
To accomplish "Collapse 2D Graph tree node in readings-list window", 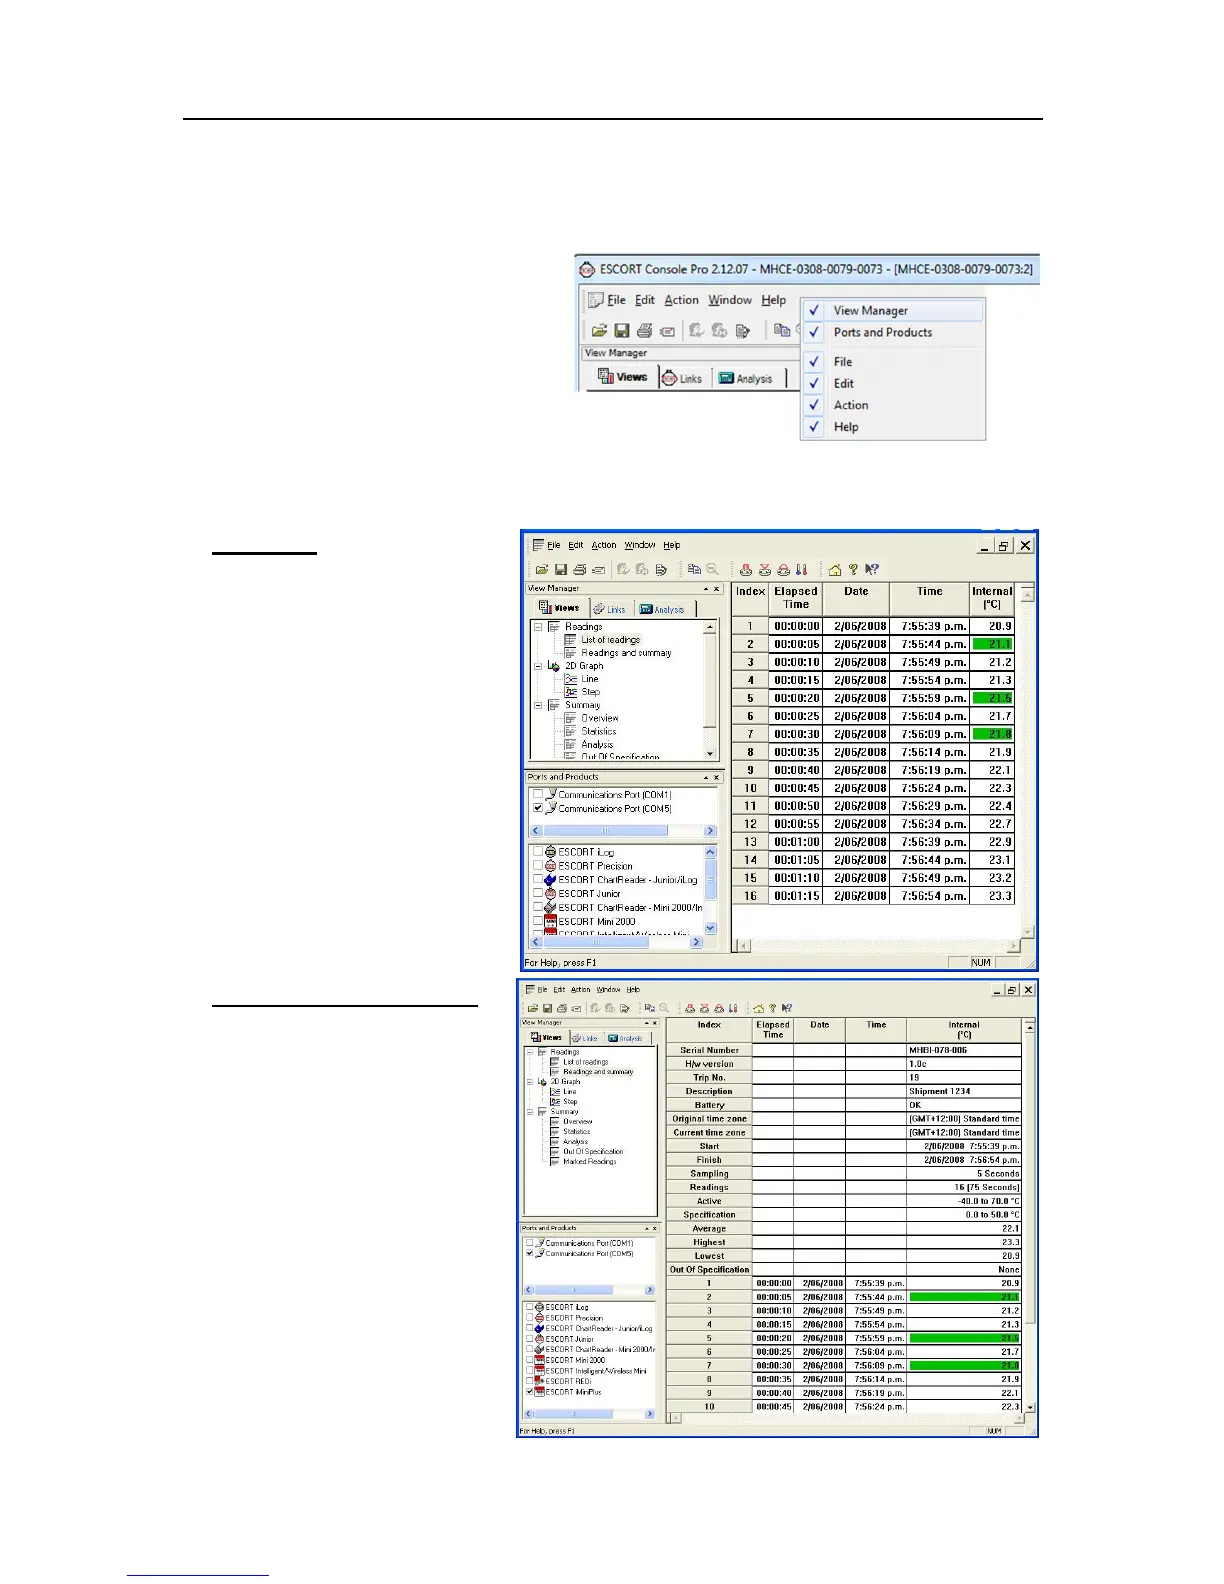I will tap(538, 666).
